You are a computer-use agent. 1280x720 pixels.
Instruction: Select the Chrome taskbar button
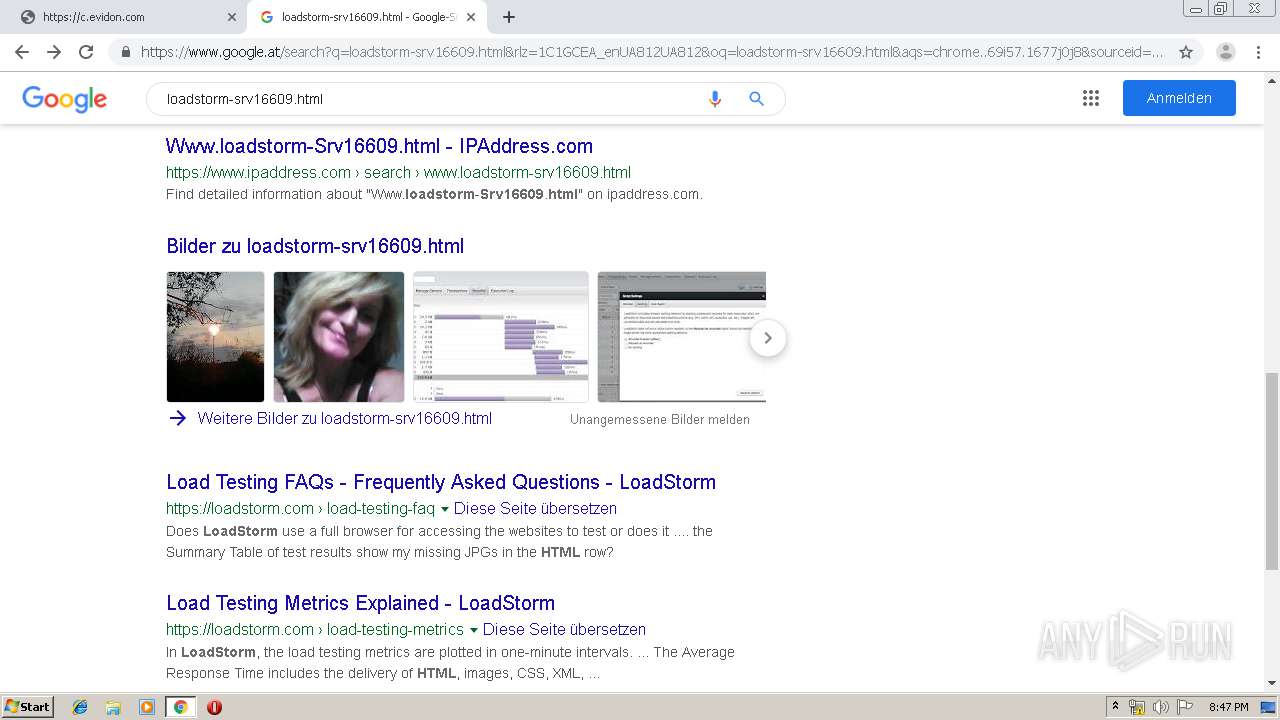tap(180, 707)
